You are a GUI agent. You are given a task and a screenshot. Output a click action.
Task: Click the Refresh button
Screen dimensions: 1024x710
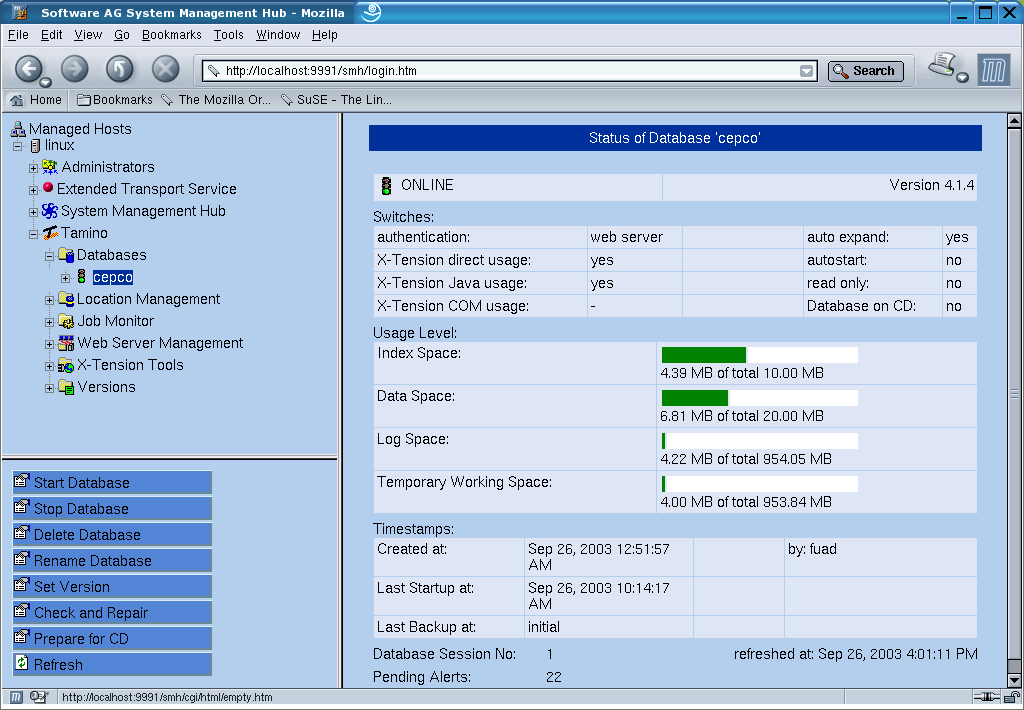click(x=112, y=664)
